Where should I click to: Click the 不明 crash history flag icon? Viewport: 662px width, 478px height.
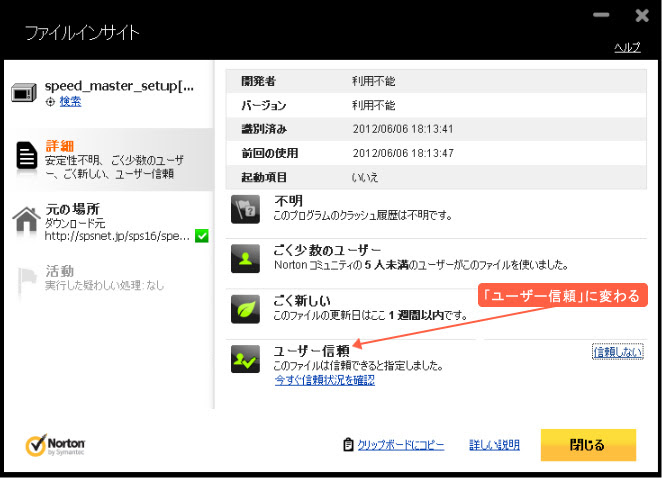pyautogui.click(x=245, y=209)
